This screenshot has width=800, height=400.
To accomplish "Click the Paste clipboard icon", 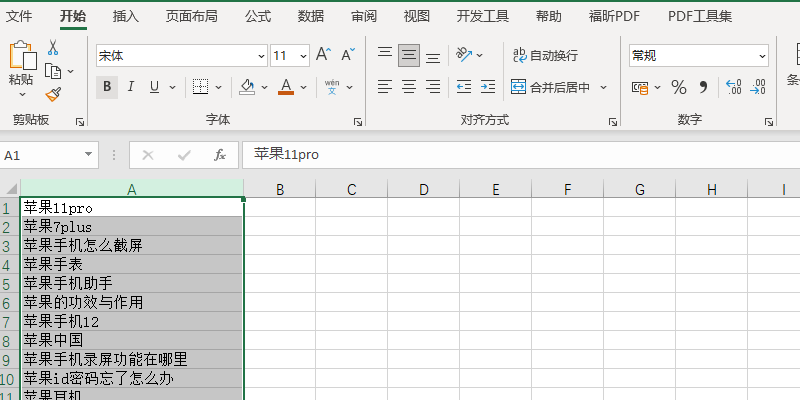I will 22,55.
